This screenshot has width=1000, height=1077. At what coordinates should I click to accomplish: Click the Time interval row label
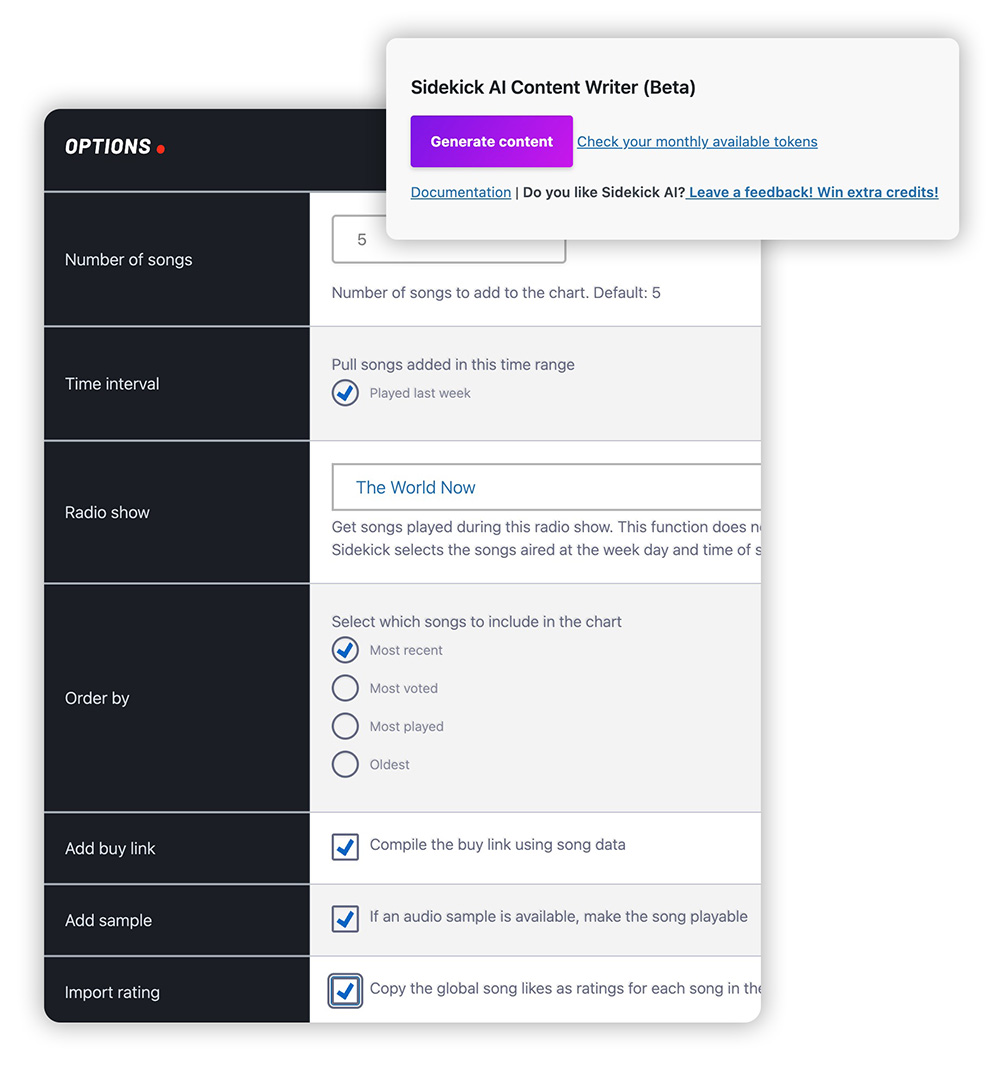pyautogui.click(x=112, y=384)
